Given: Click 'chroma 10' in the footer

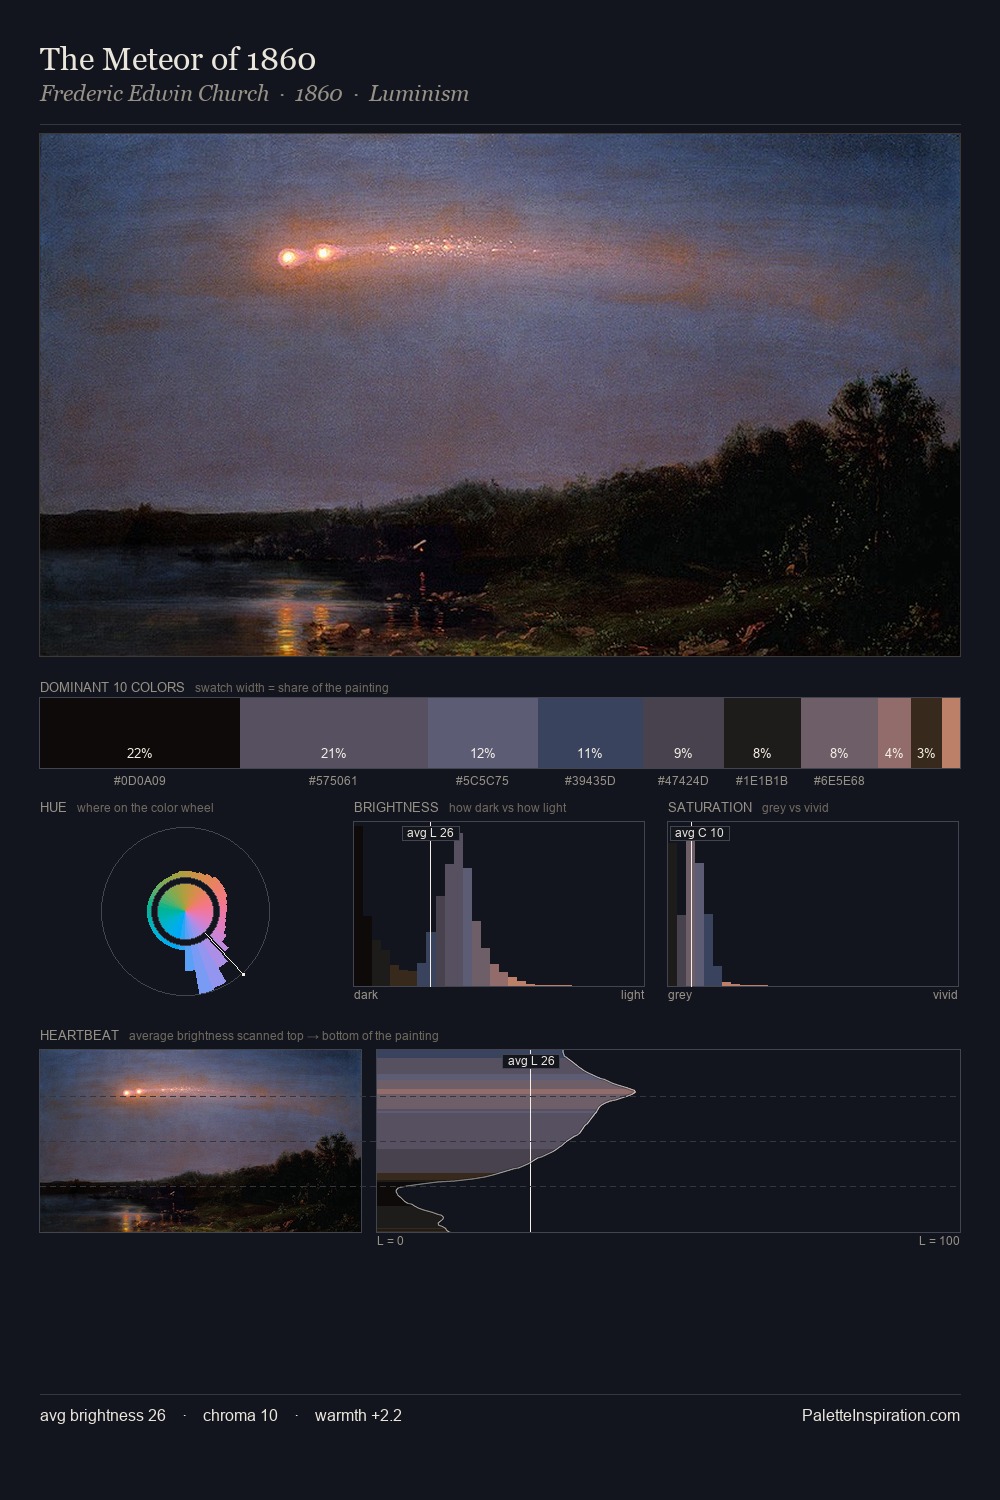Looking at the screenshot, I should coord(240,1415).
